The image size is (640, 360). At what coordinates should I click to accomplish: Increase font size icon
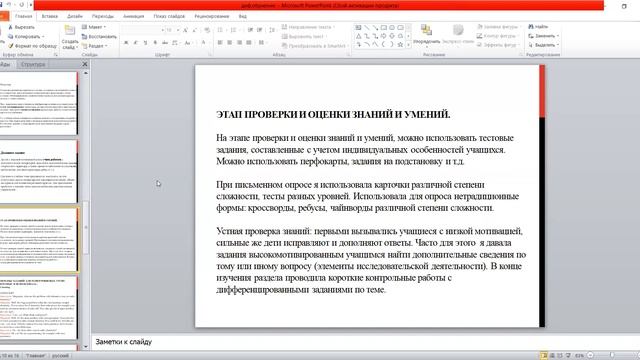coord(185,30)
